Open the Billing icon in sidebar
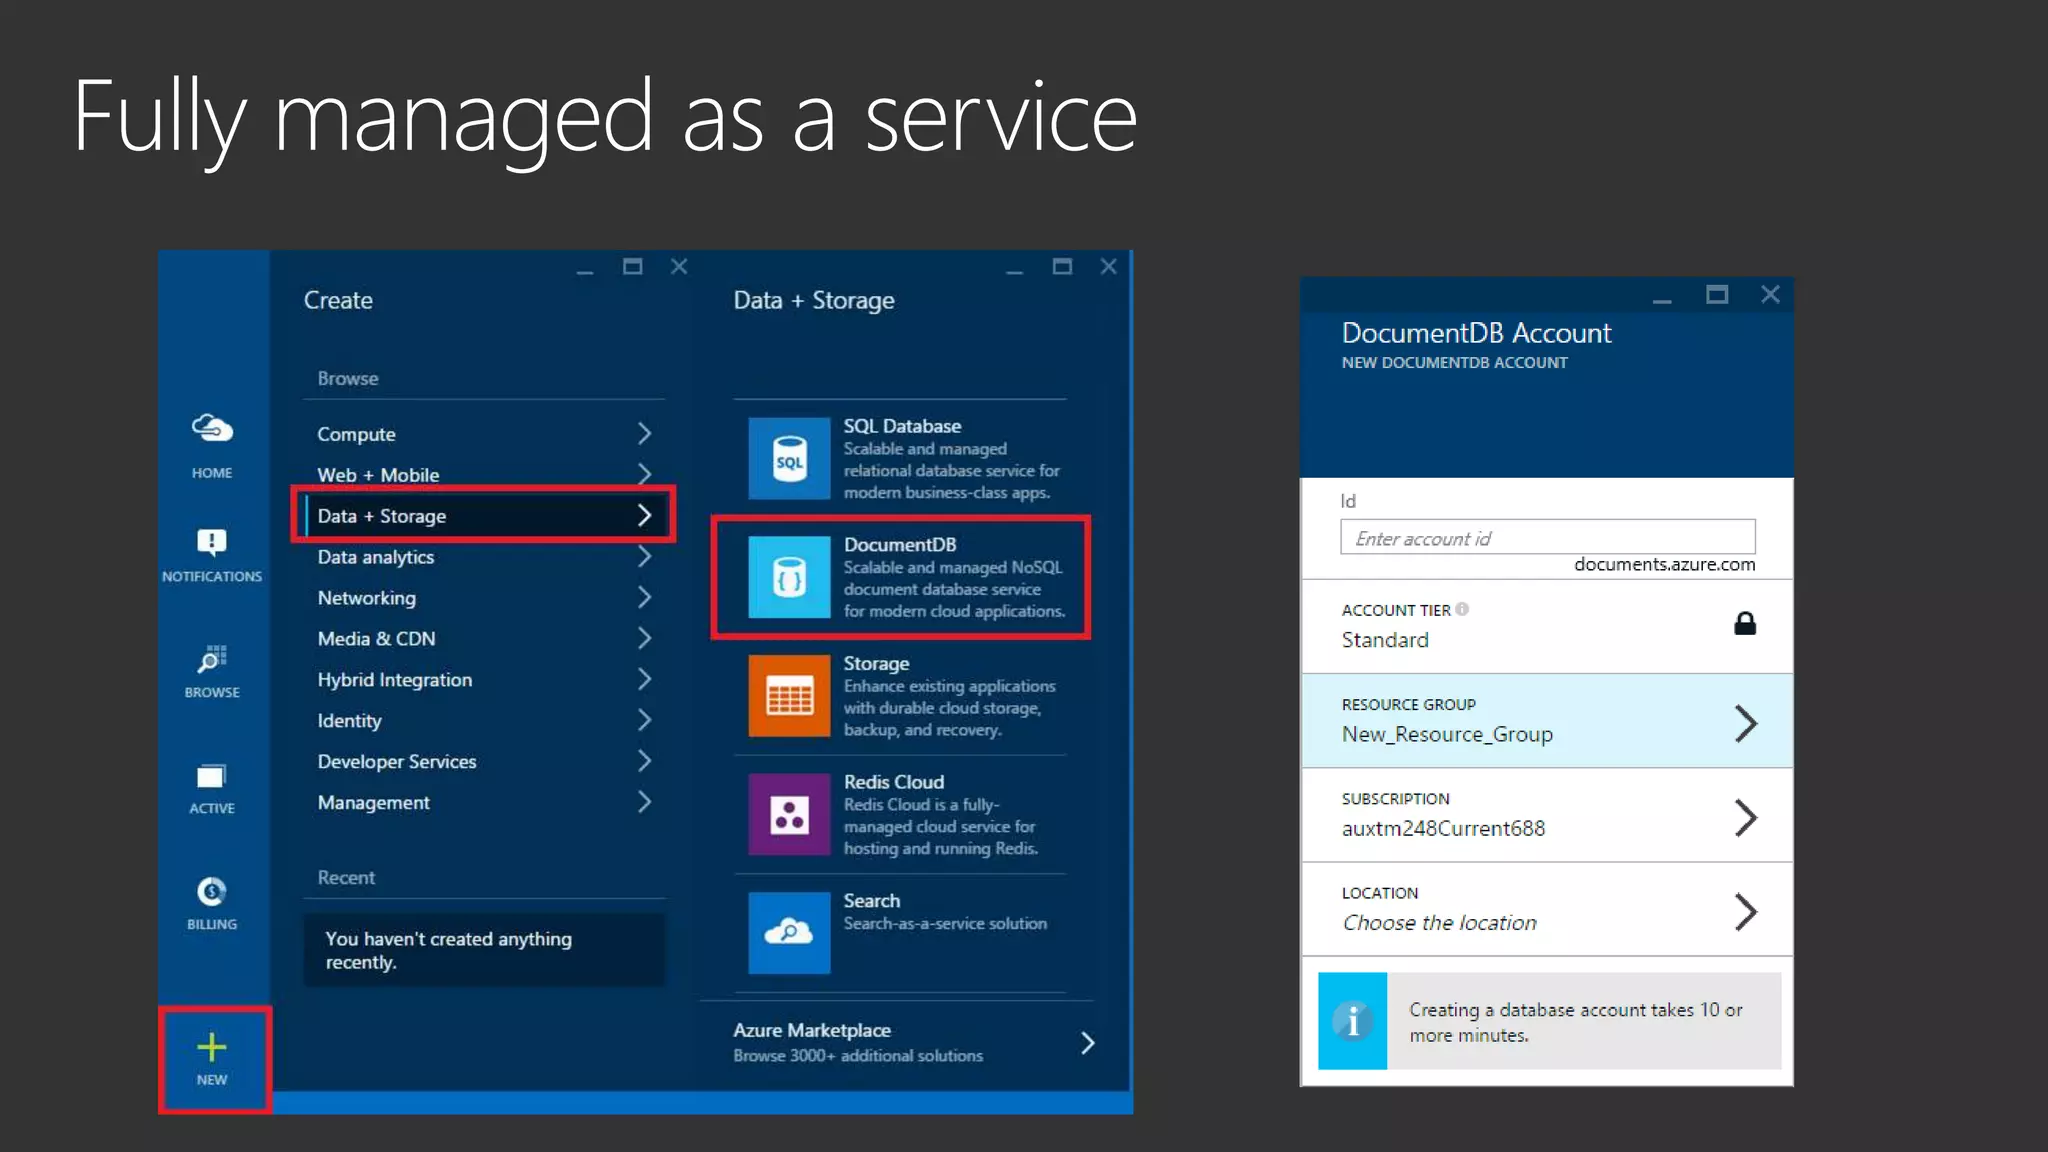The width and height of the screenshot is (2048, 1152). 212,891
